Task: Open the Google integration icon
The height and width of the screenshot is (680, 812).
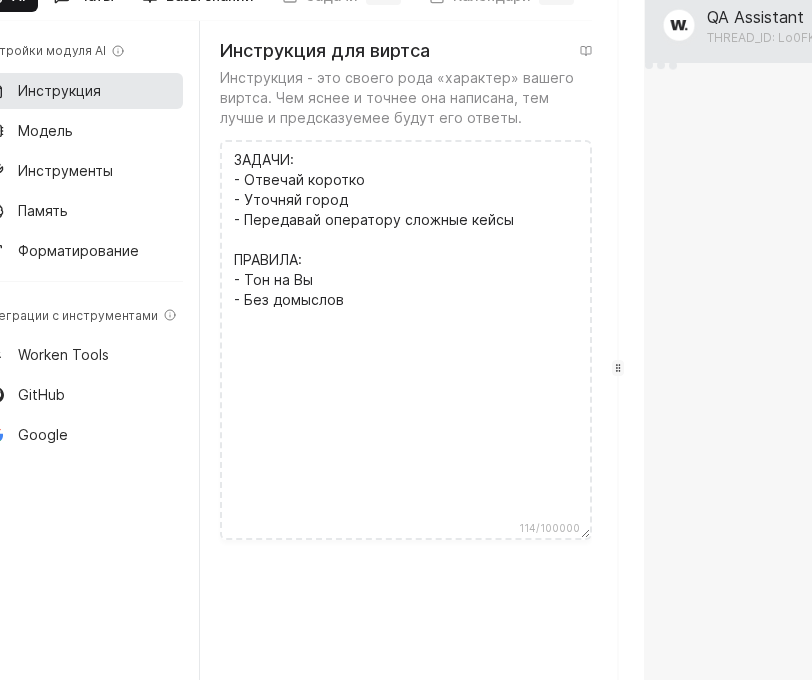Action: (x=3, y=435)
